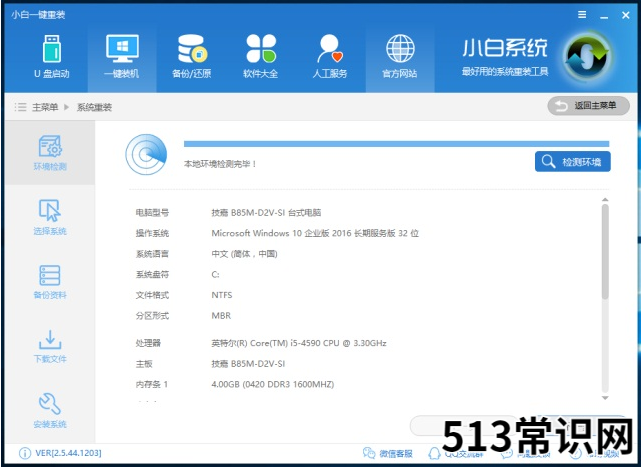This screenshot has height=467, width=643.
Task: Click 4.00GB DDR3 1600MHZ value
Action: 273,384
